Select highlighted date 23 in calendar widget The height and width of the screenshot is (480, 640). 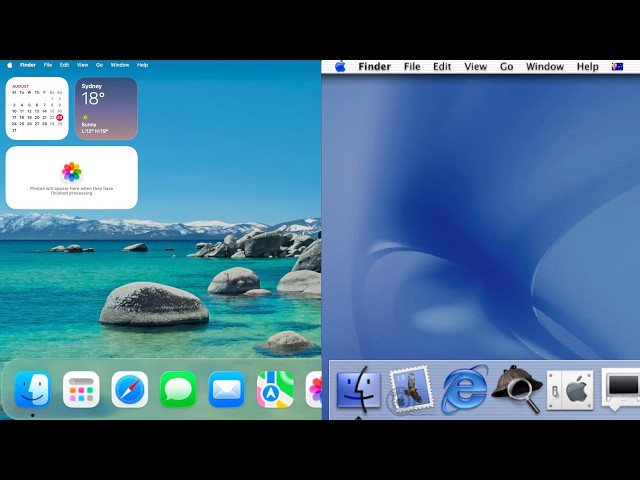60,118
